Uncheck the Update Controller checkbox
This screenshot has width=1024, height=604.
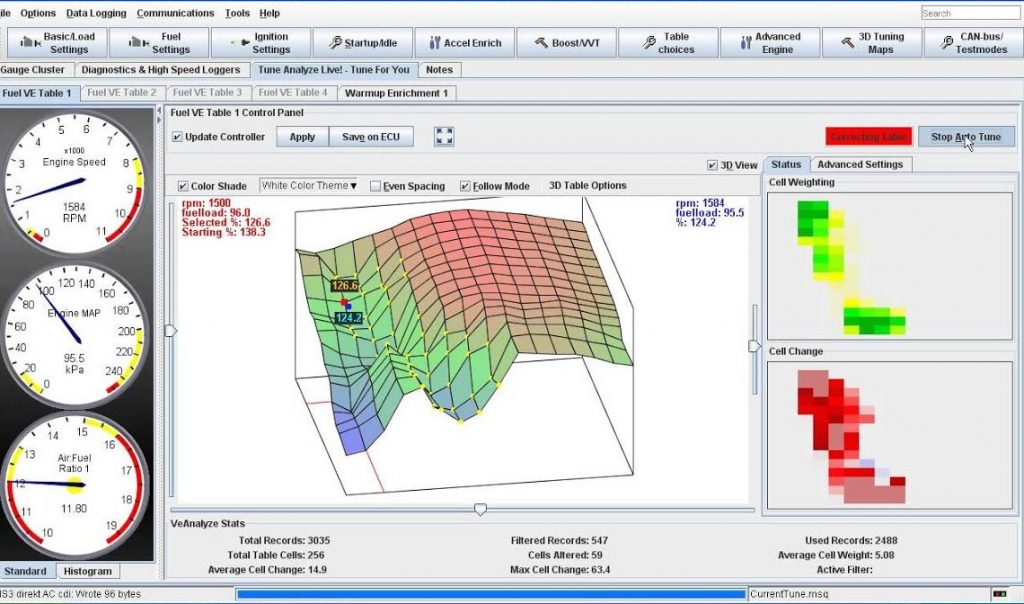(x=178, y=137)
